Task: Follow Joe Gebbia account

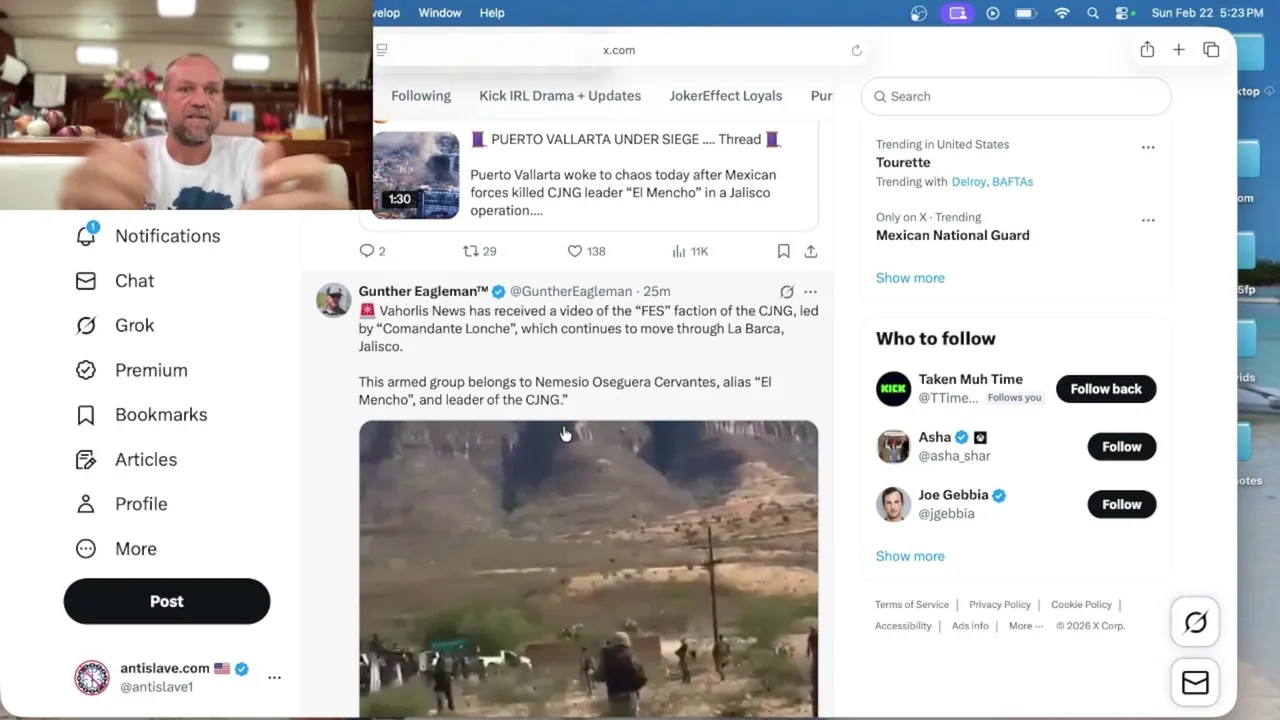Action: (1121, 505)
